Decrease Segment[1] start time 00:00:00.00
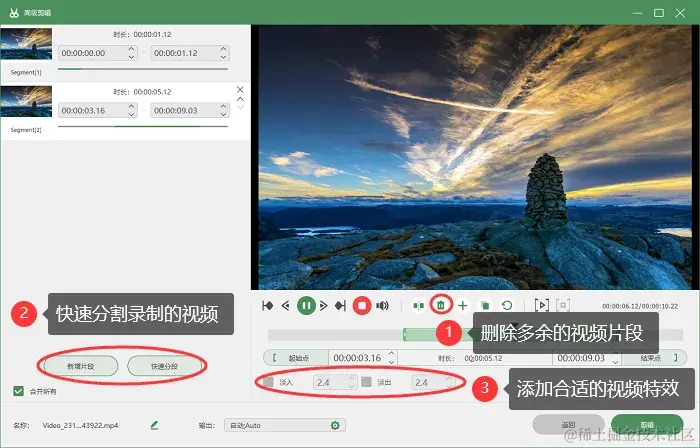 [131, 57]
